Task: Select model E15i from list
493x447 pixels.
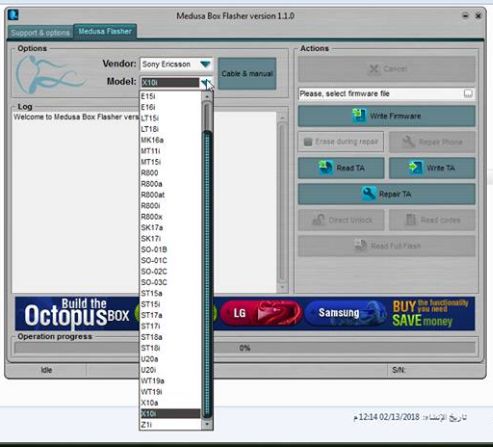Action: 170,96
